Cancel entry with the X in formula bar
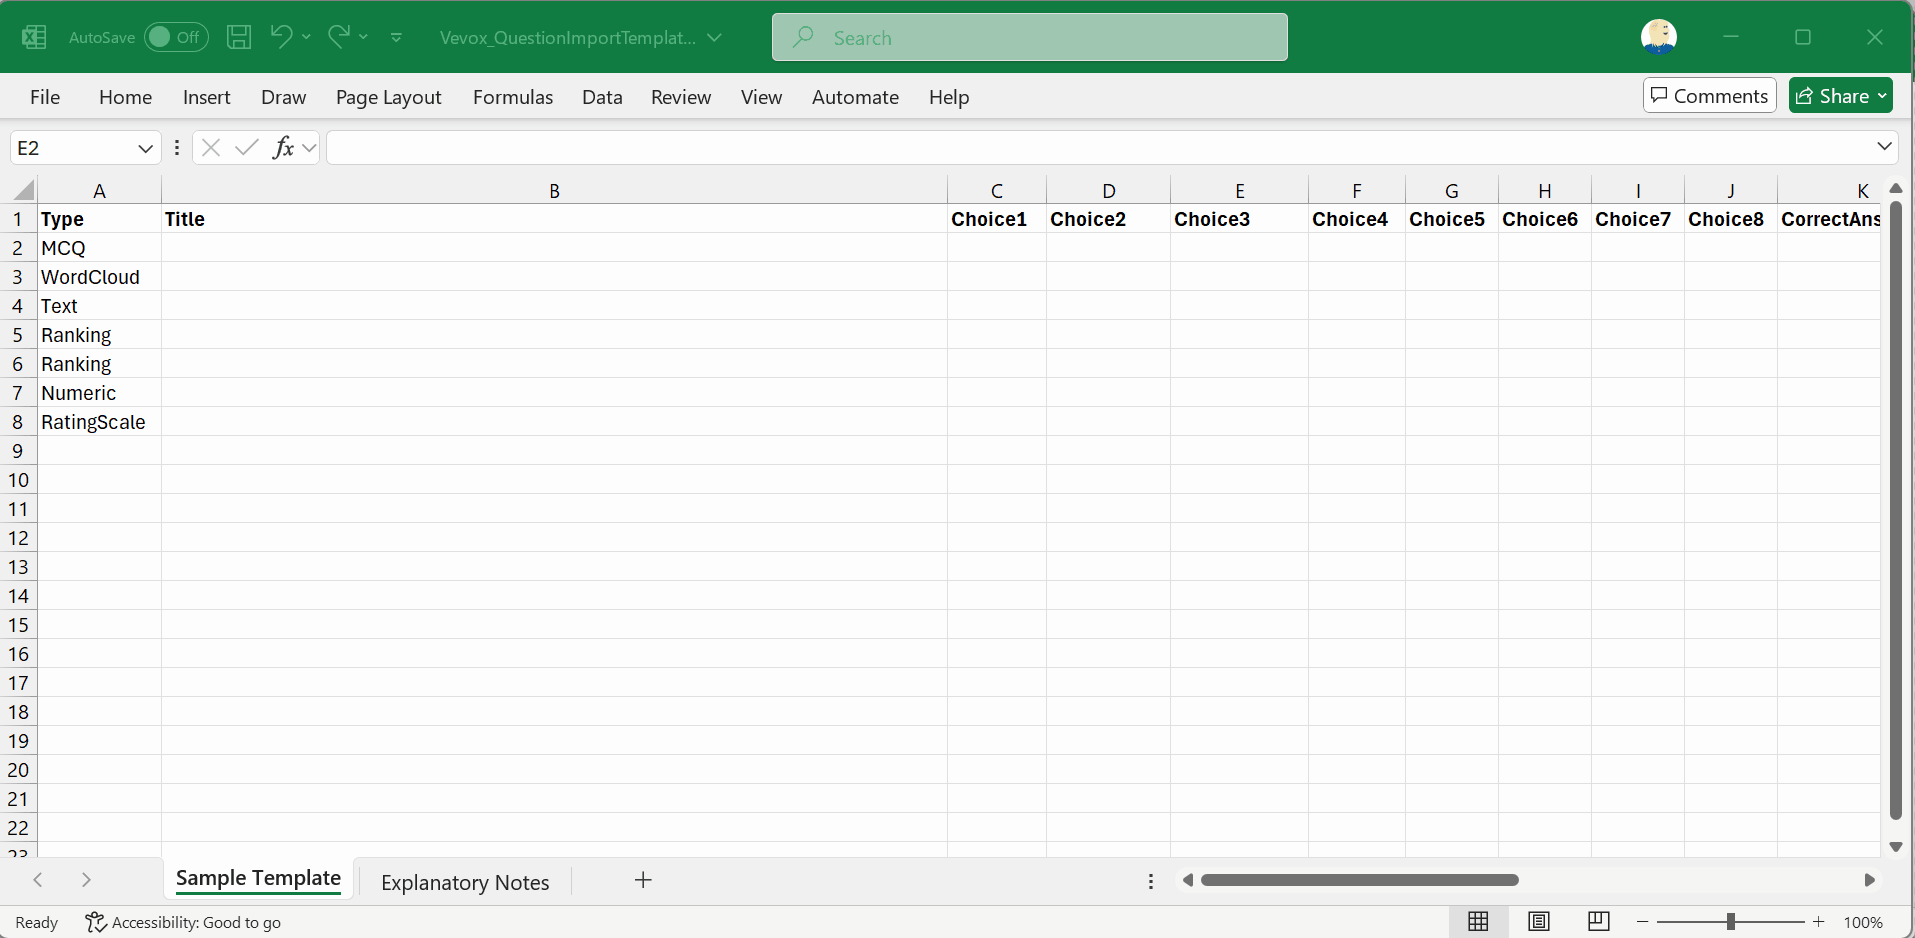The width and height of the screenshot is (1915, 938). coord(210,147)
